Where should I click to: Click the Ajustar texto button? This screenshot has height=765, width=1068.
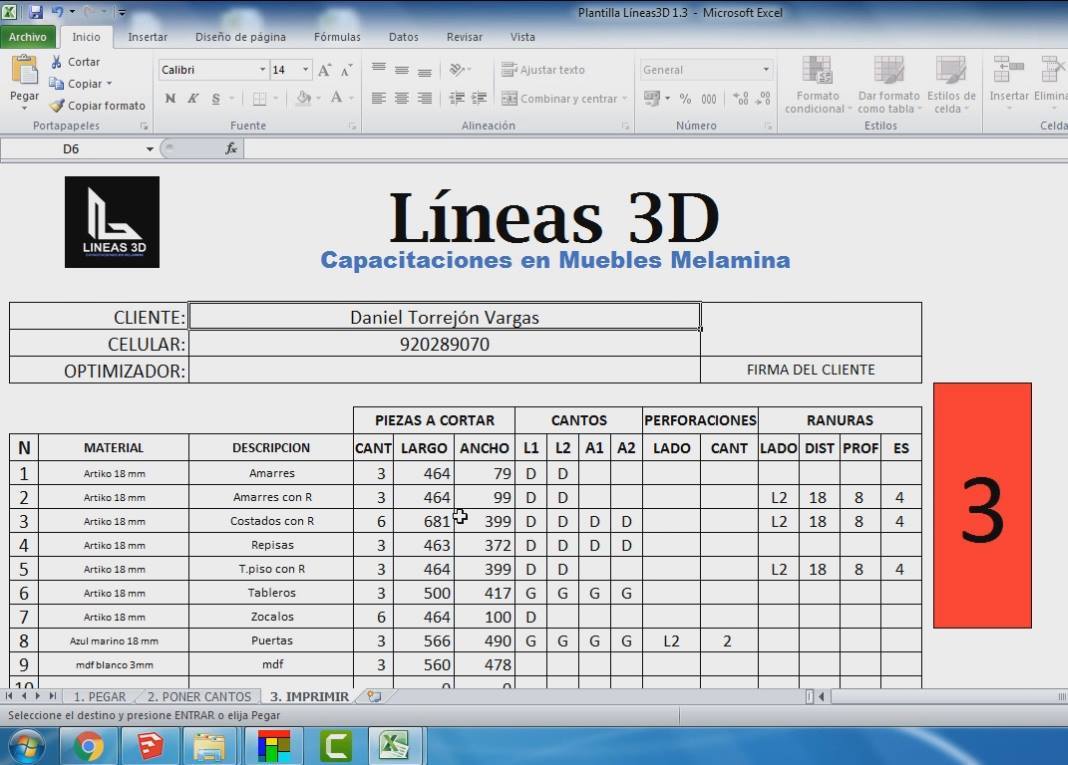[543, 69]
